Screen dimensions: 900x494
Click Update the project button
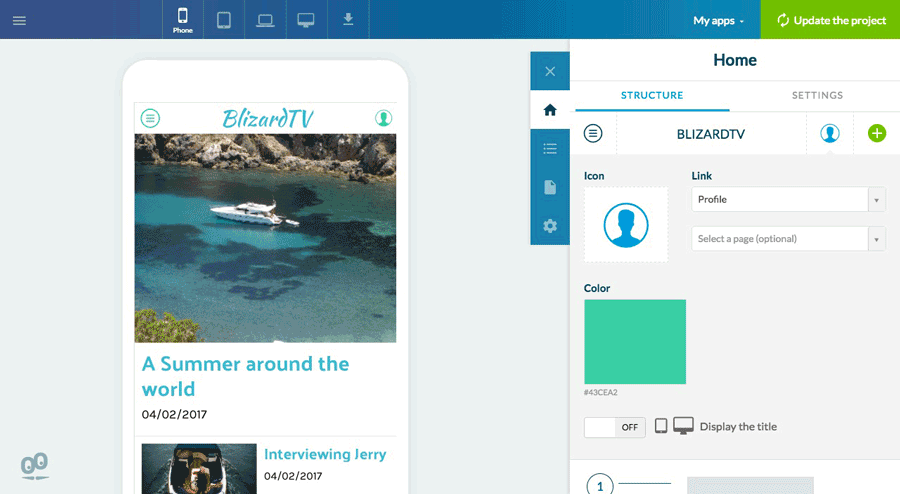click(x=830, y=20)
